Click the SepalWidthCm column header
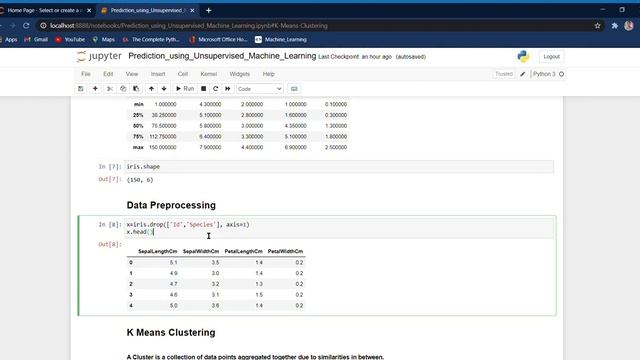 (201, 251)
